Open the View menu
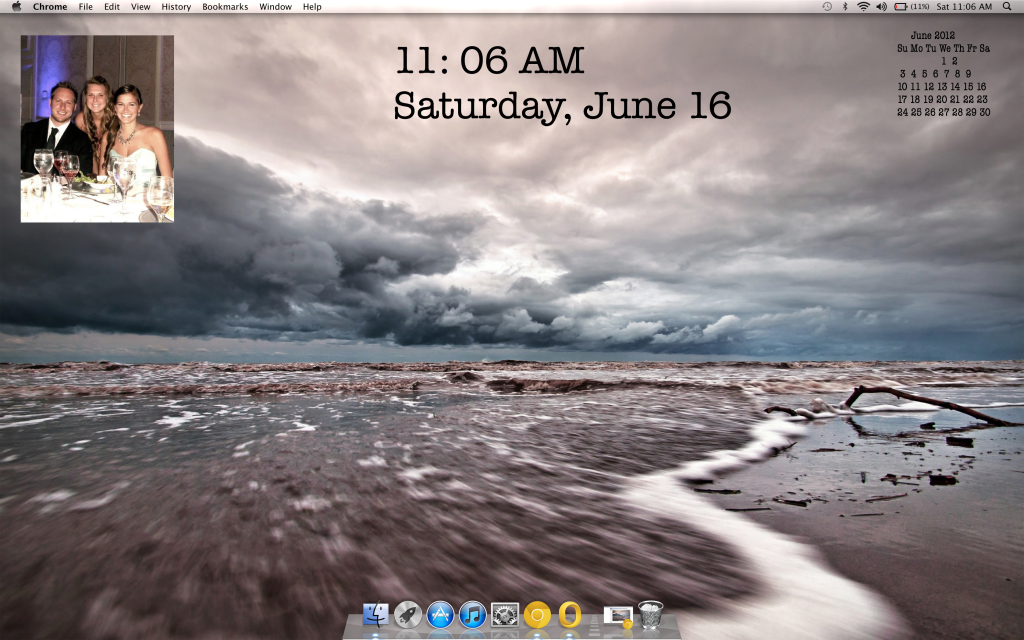 (x=140, y=7)
